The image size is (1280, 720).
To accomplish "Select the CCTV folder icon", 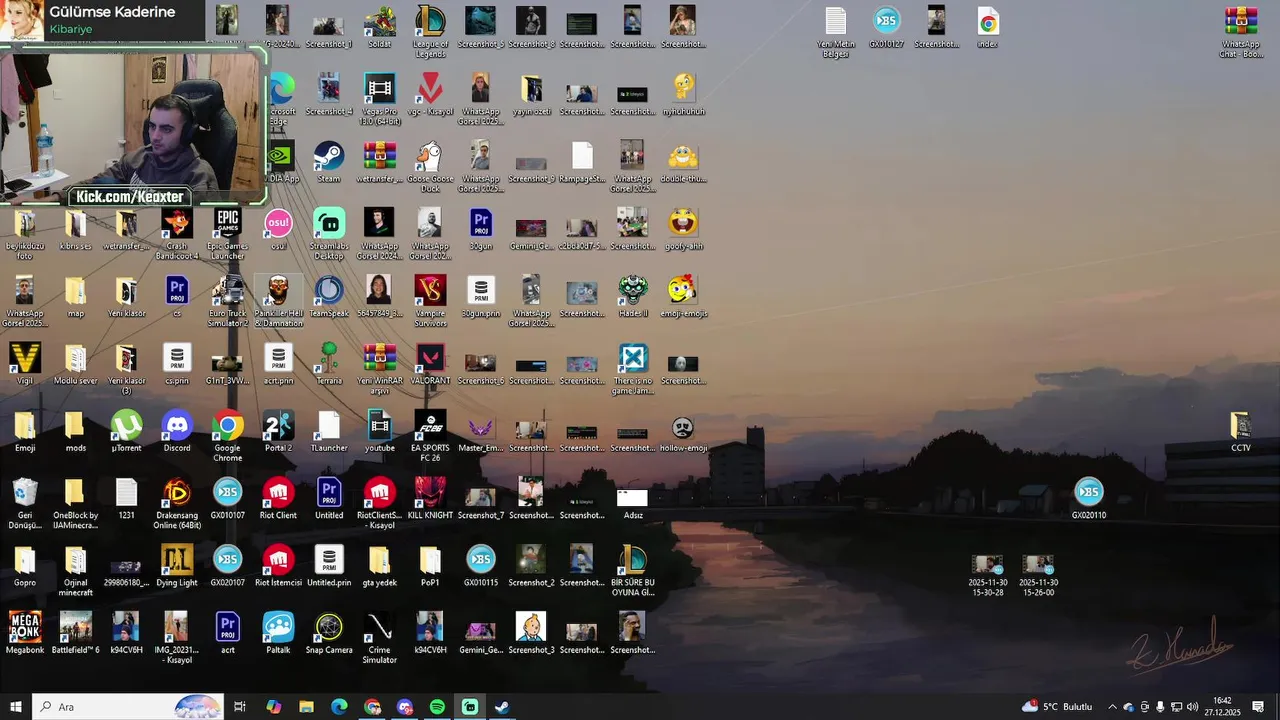I will [x=1241, y=431].
